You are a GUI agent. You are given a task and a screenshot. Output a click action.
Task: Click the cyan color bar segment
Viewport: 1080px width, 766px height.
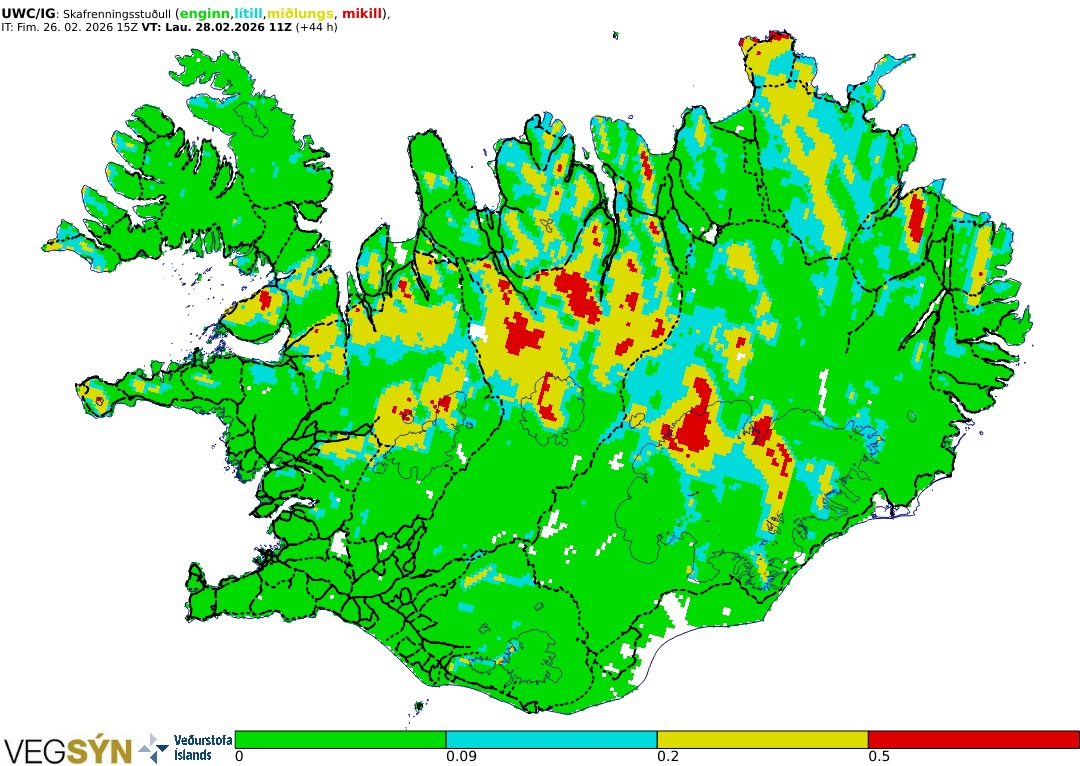tap(551, 739)
